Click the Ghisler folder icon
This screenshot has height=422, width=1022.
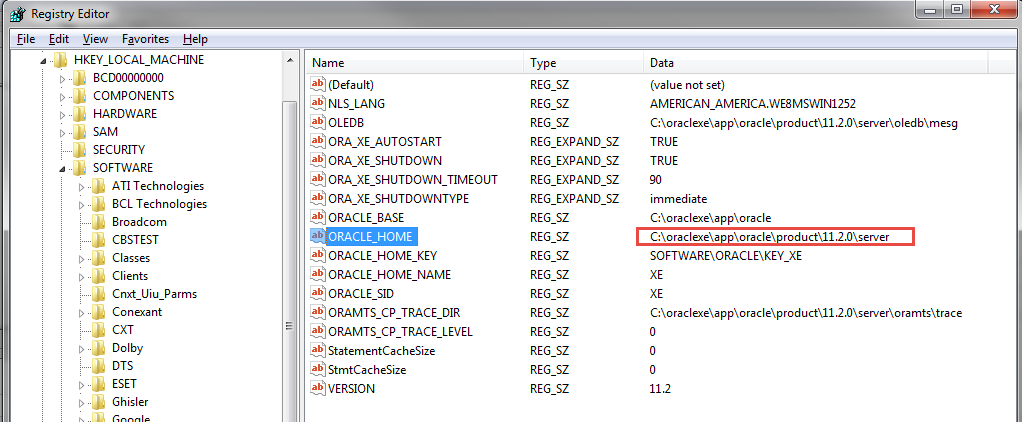98,402
